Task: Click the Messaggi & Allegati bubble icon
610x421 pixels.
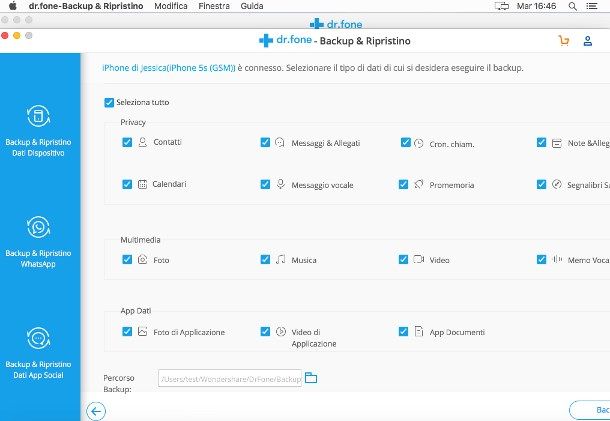Action: (280, 142)
